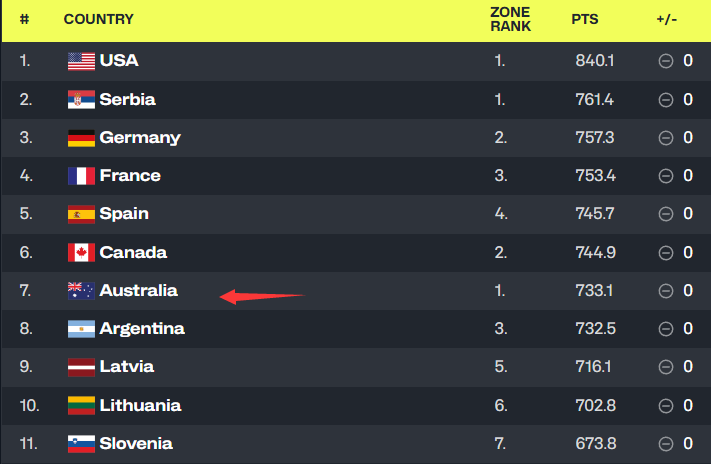Click the Germany flag icon
The height and width of the screenshot is (464, 711).
coord(81,138)
